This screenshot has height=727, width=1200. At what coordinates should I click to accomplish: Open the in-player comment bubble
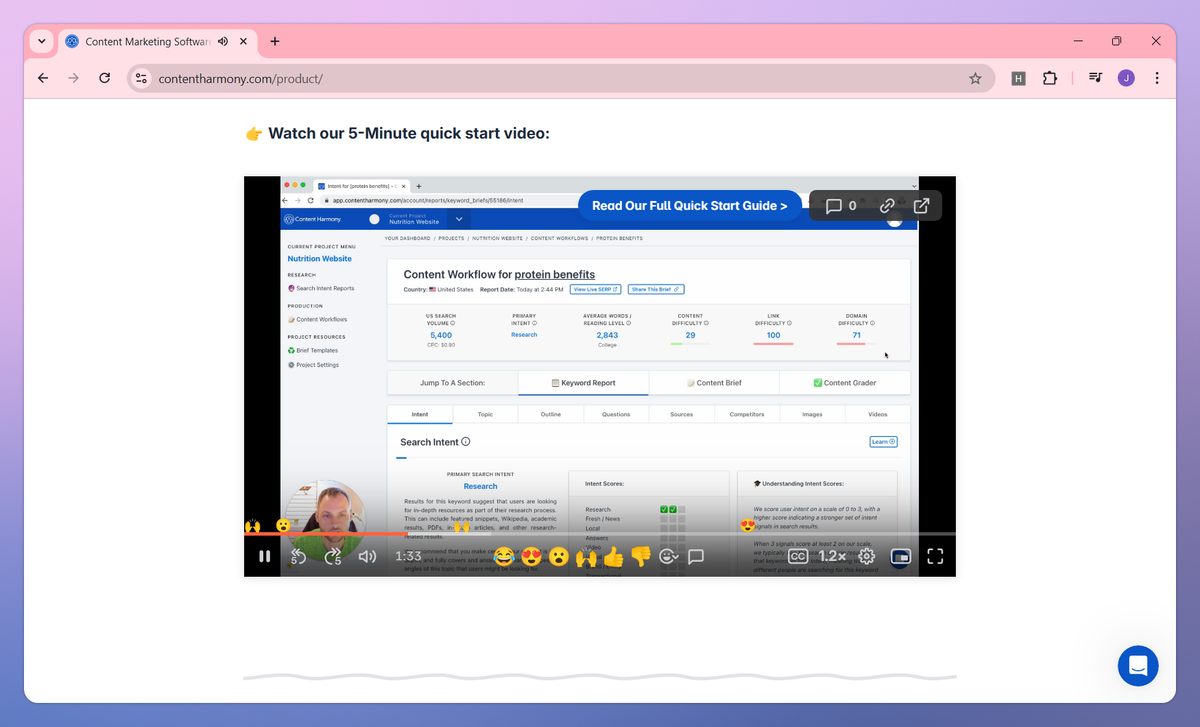pyautogui.click(x=696, y=556)
